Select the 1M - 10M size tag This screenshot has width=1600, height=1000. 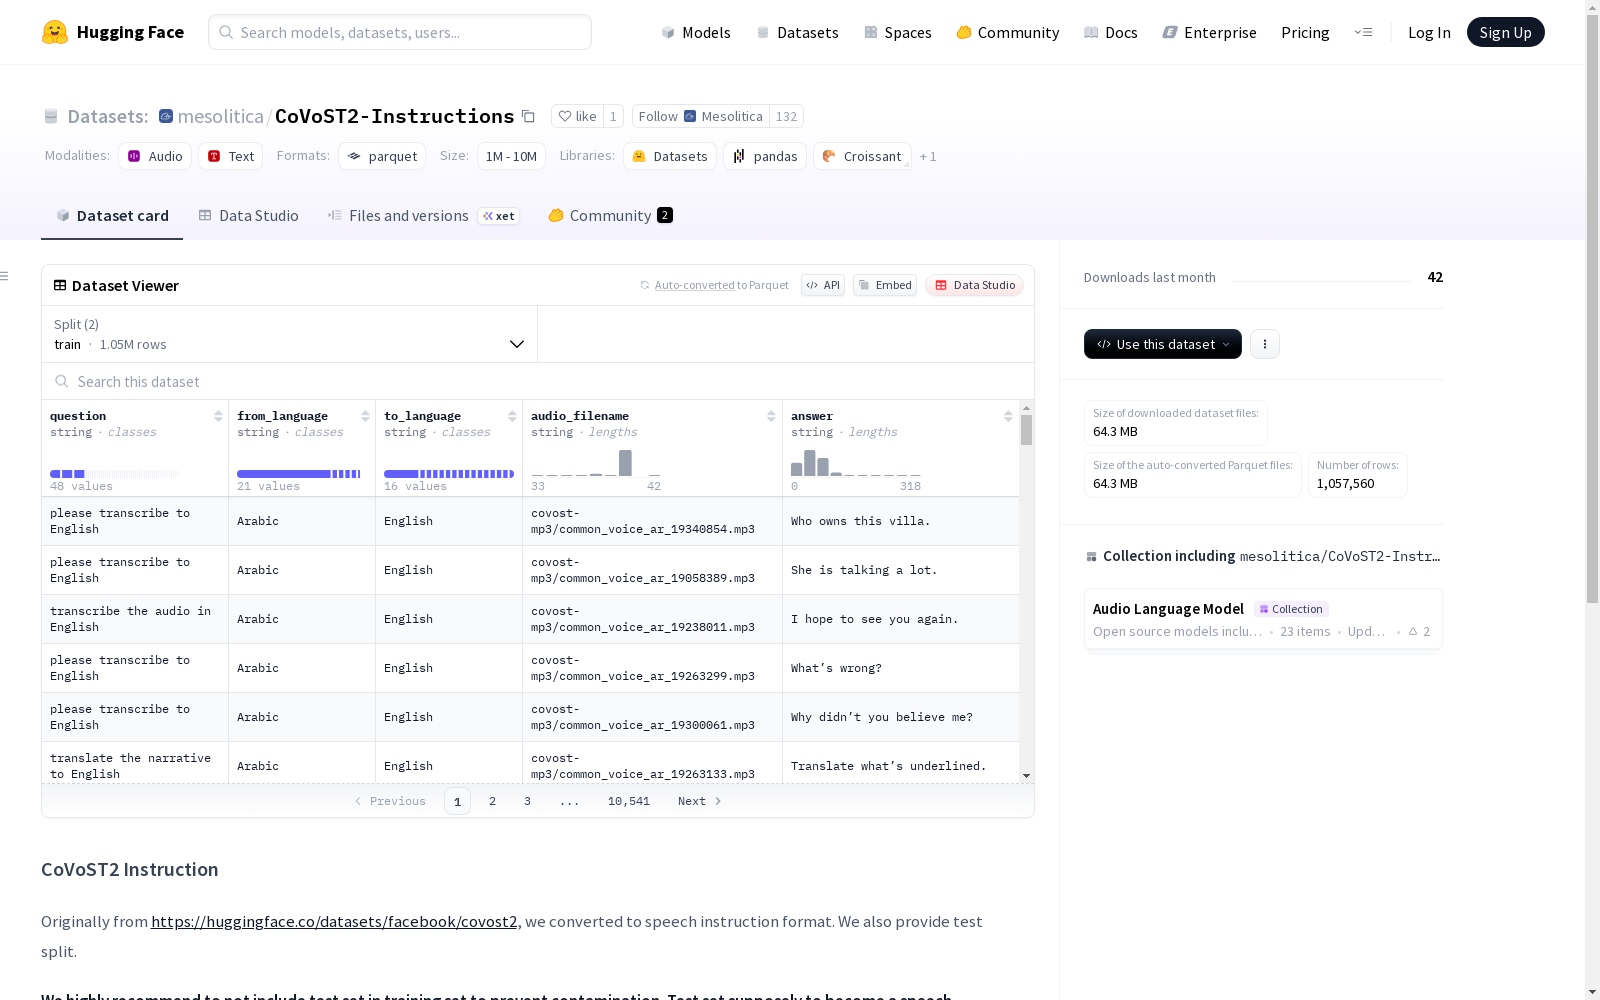pos(511,156)
